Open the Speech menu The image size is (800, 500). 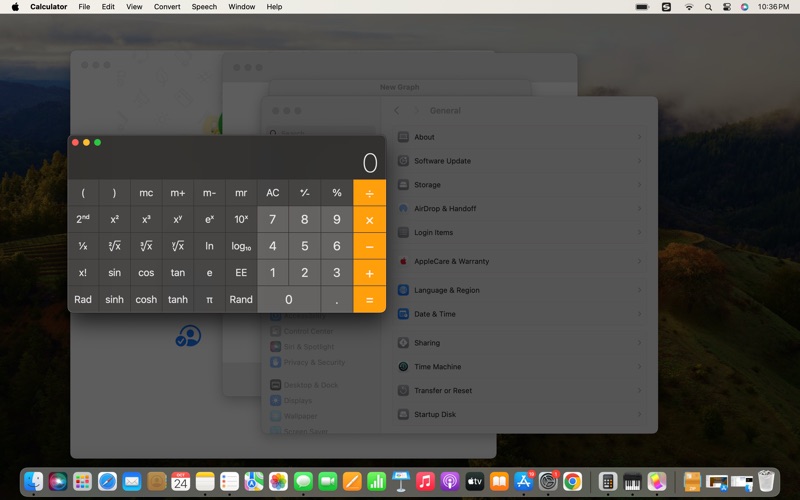pyautogui.click(x=204, y=7)
